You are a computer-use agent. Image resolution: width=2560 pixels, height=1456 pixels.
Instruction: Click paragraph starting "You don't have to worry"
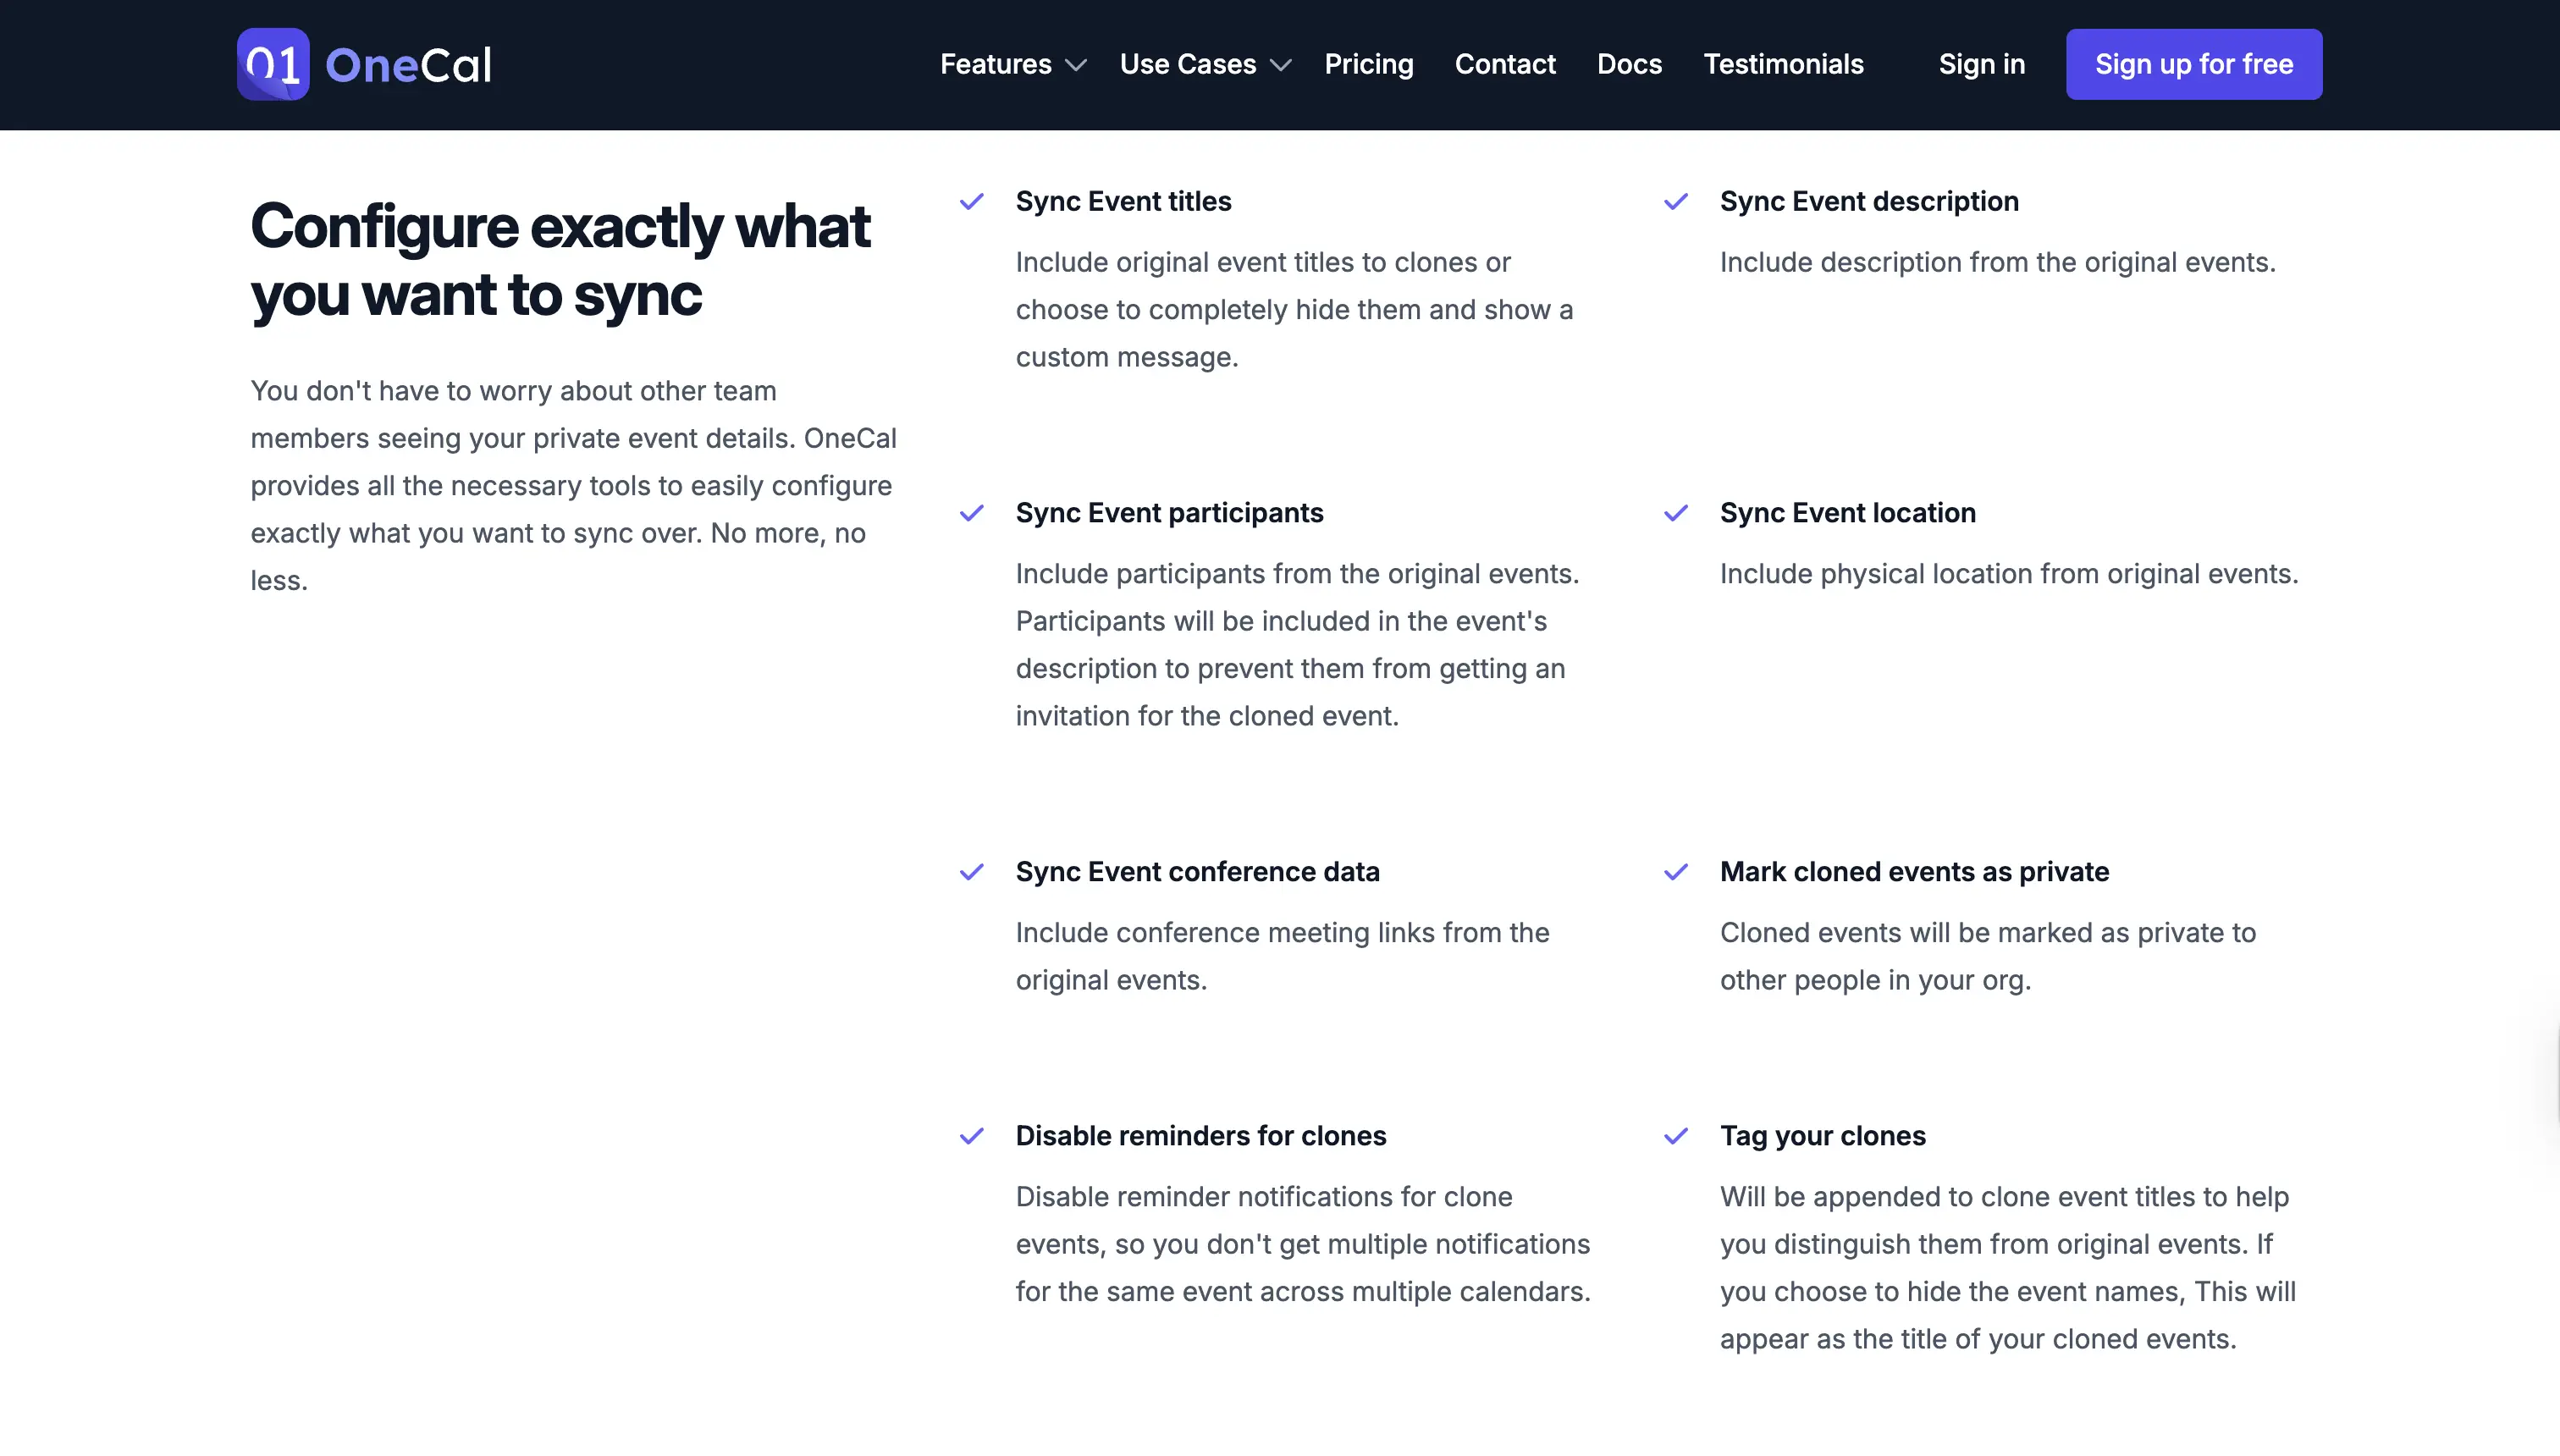(x=573, y=486)
